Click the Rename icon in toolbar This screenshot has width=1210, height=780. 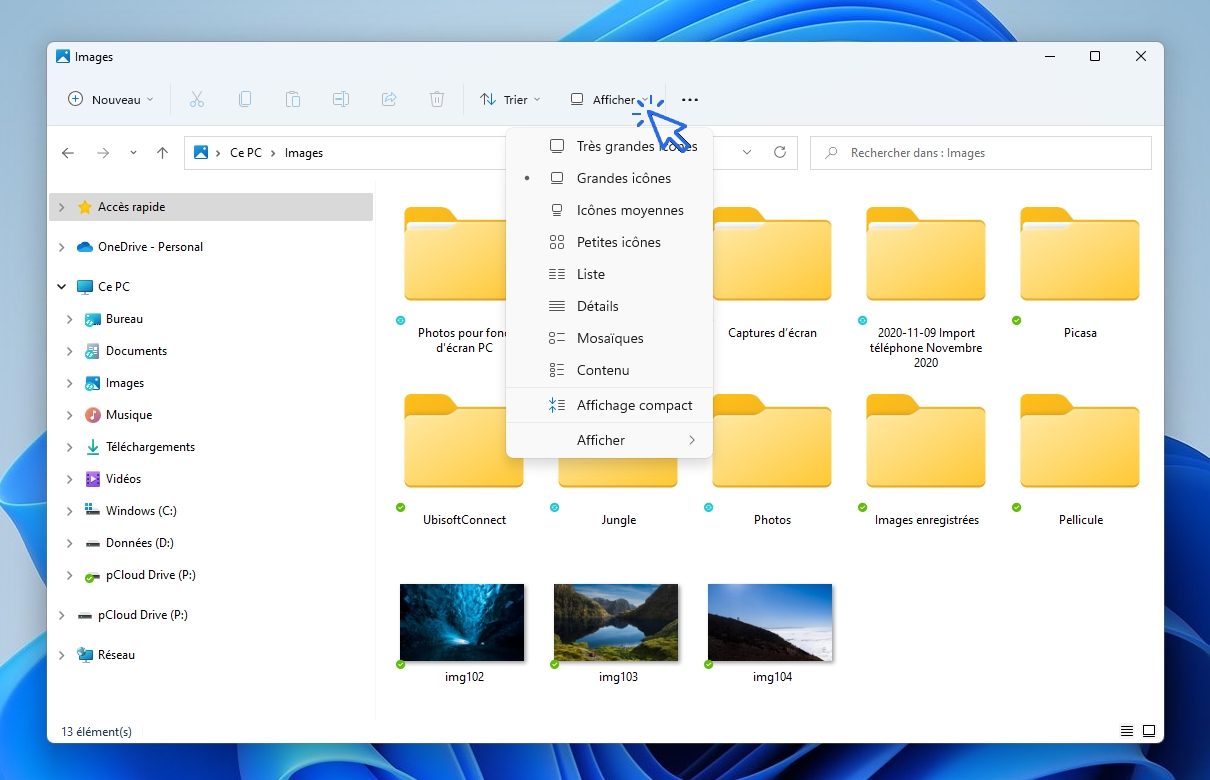click(x=341, y=99)
